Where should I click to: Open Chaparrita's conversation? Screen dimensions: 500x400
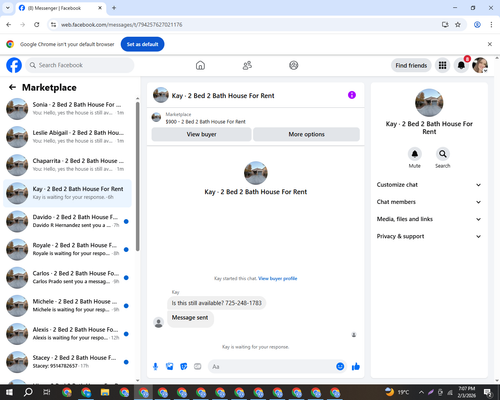point(67,165)
